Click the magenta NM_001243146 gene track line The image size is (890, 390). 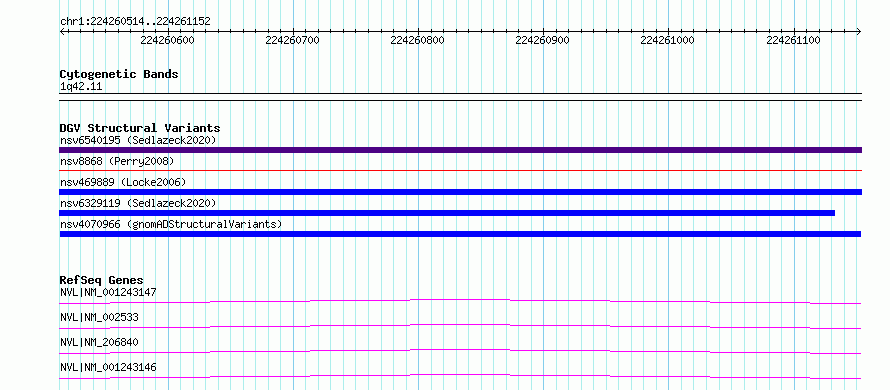pos(460,375)
